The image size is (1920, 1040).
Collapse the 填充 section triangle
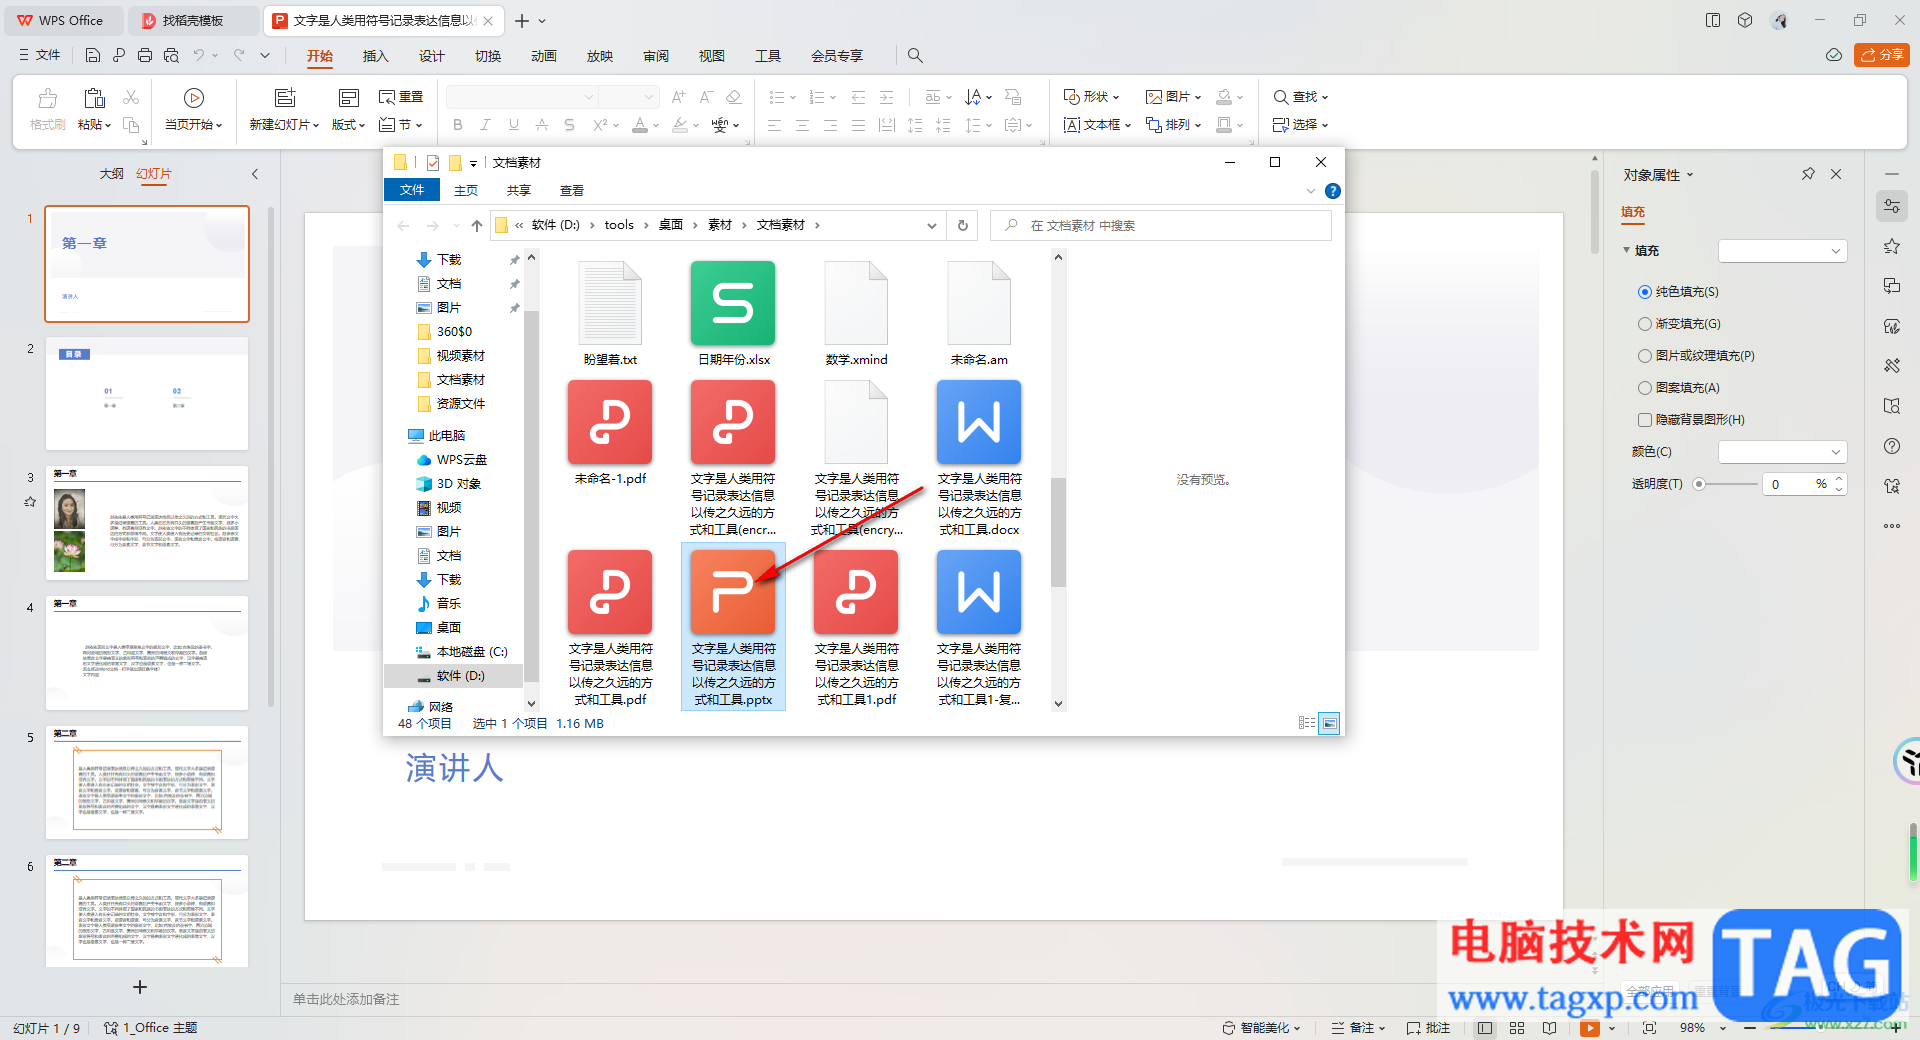point(1627,250)
